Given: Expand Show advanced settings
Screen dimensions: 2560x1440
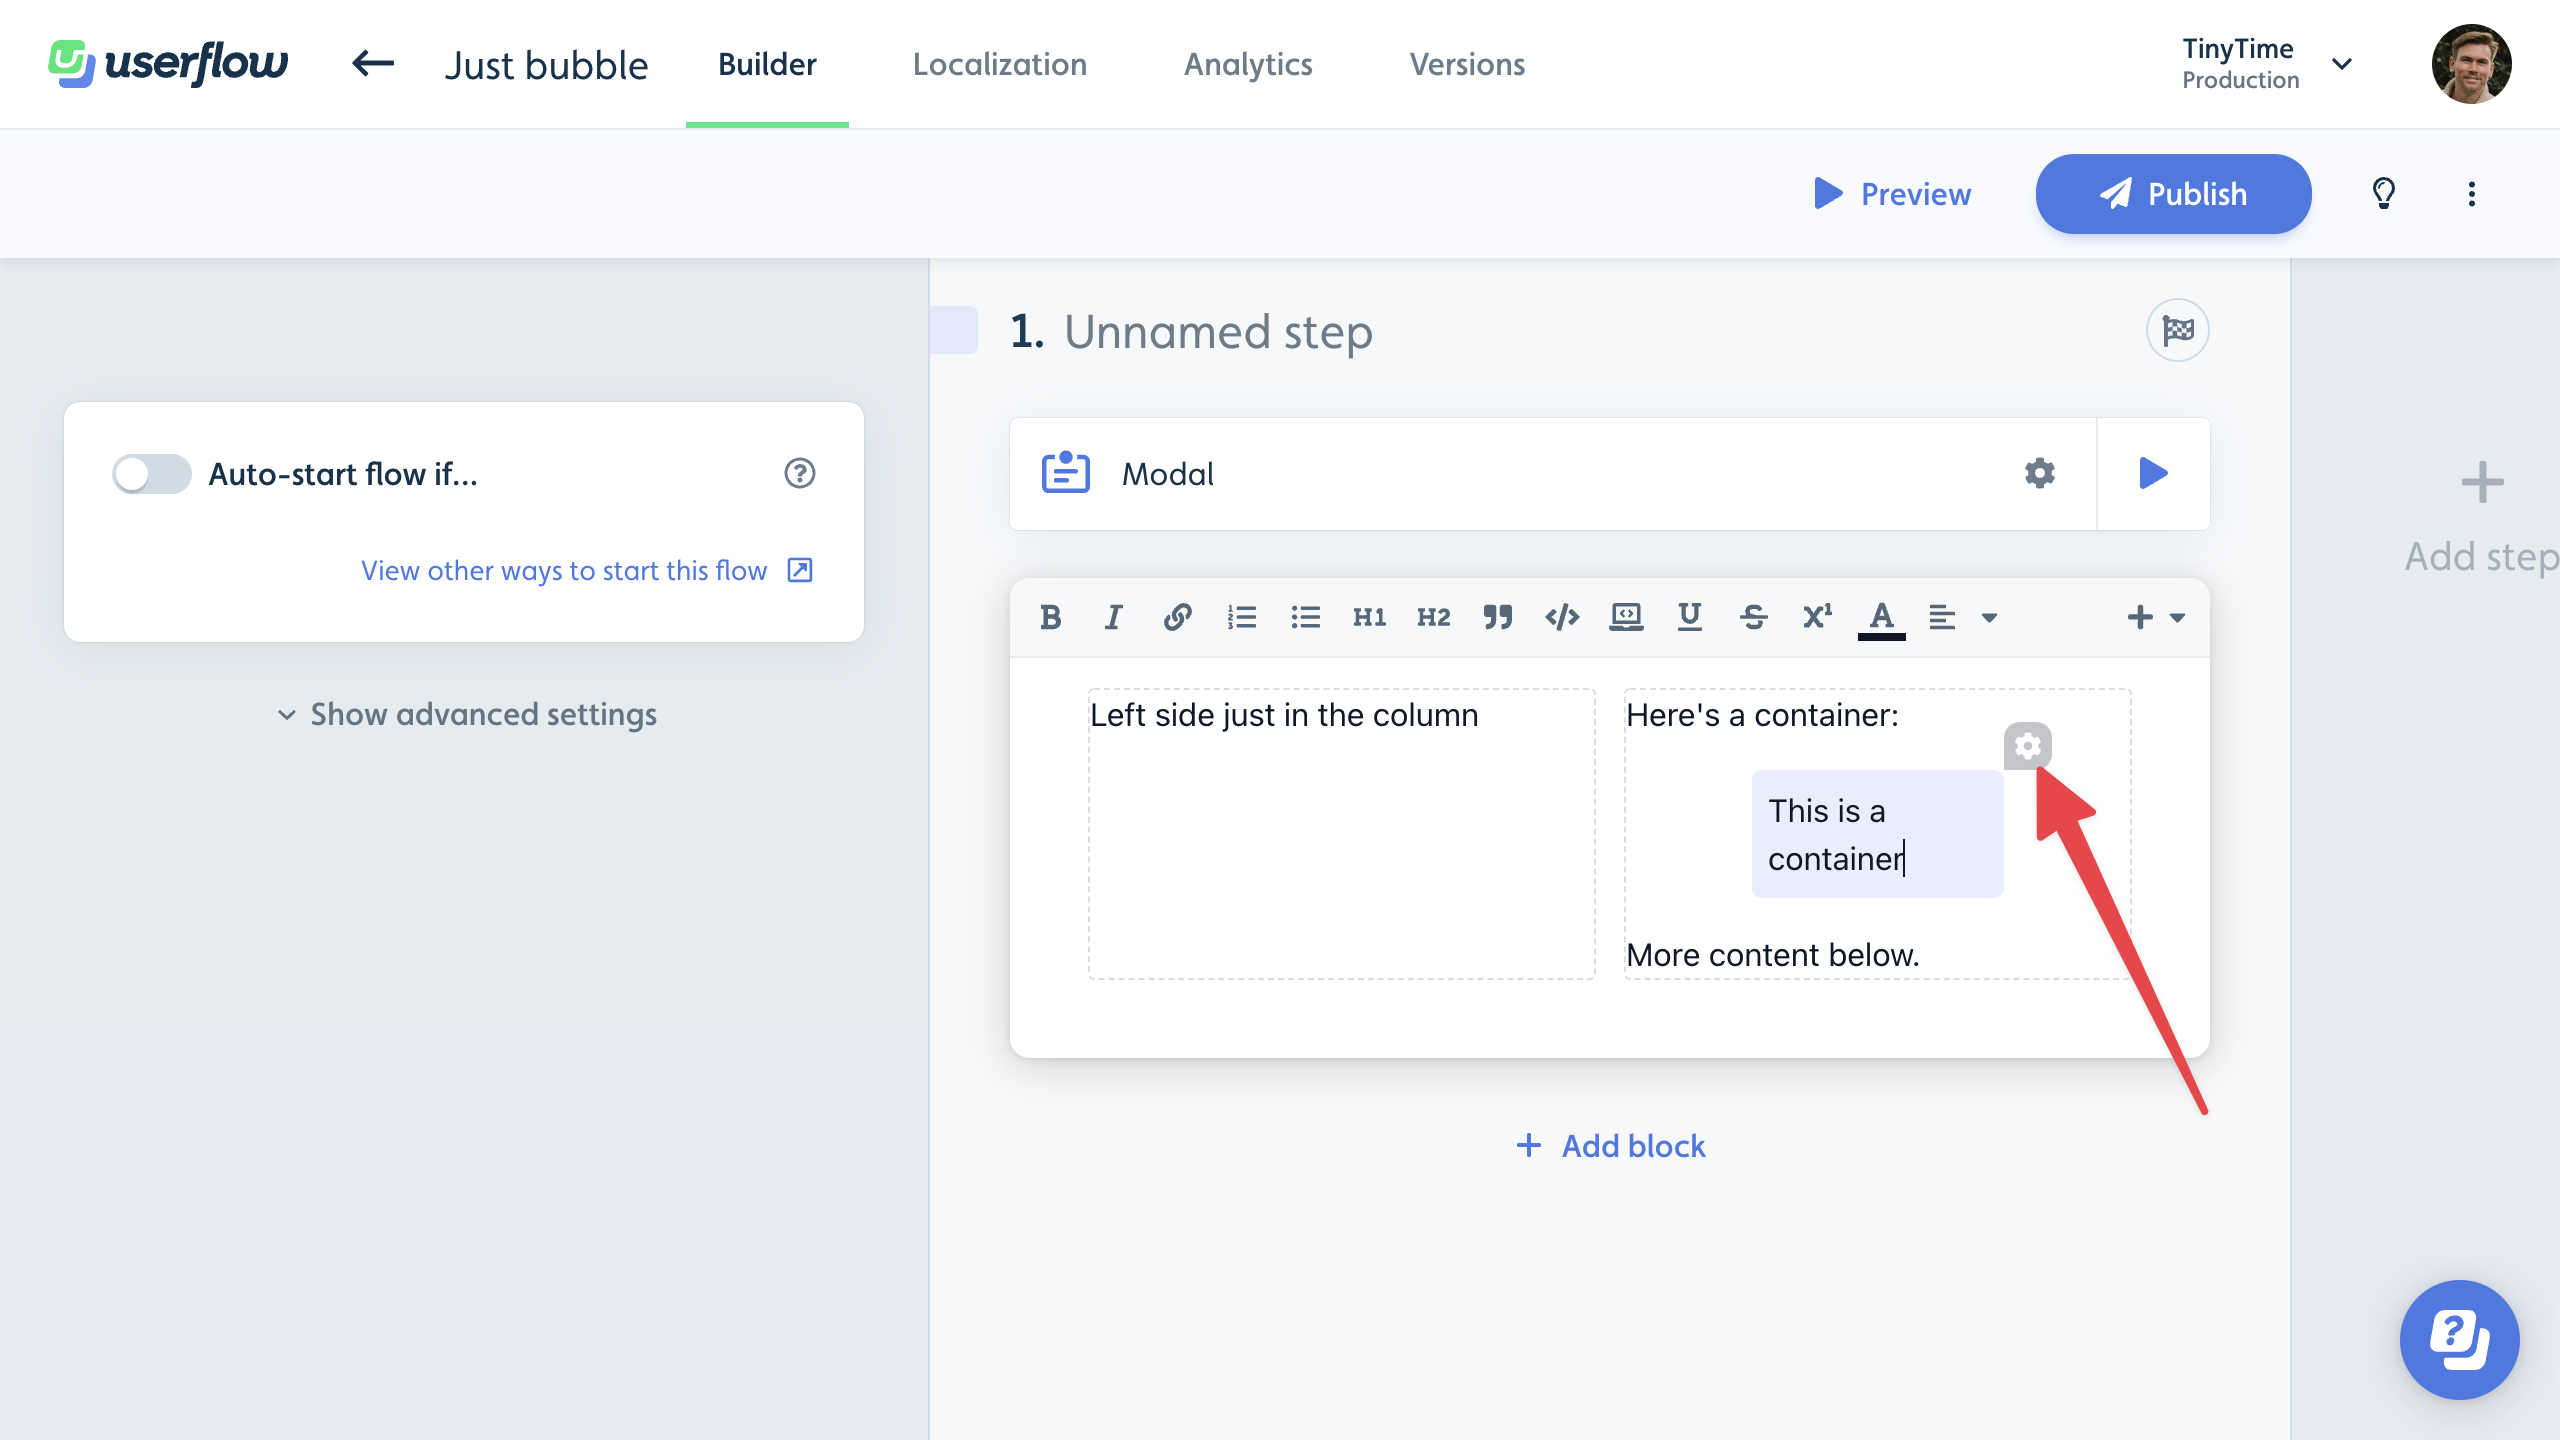Looking at the screenshot, I should (x=467, y=714).
